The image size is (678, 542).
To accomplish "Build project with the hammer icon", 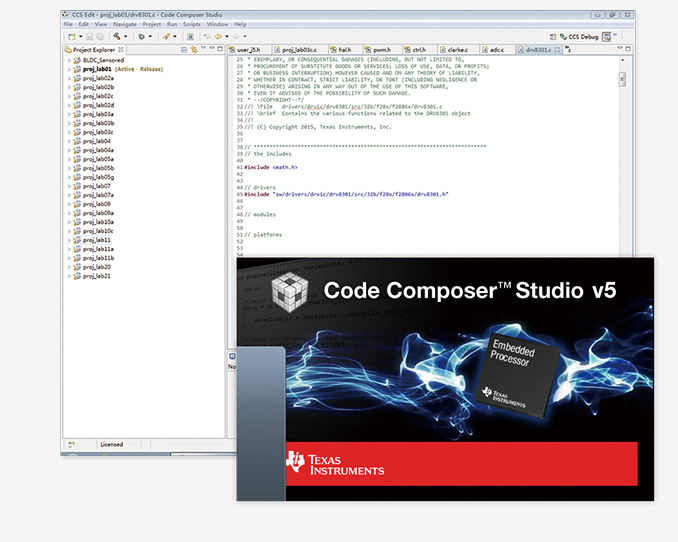I will [117, 36].
